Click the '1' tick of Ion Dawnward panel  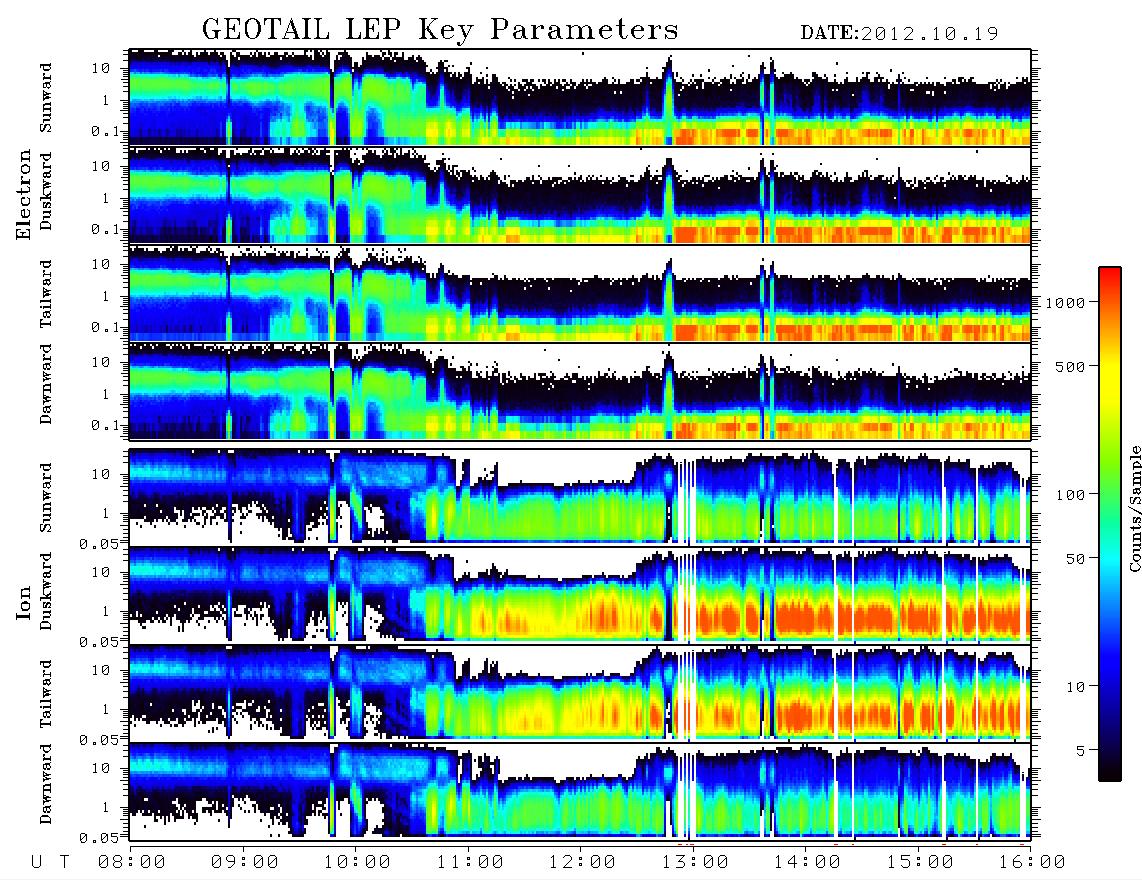tap(105, 807)
